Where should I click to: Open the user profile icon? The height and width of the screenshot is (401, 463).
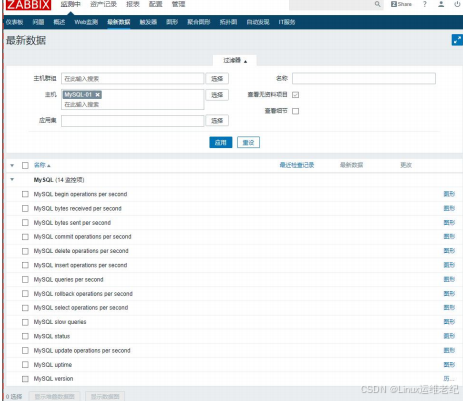point(441,4)
